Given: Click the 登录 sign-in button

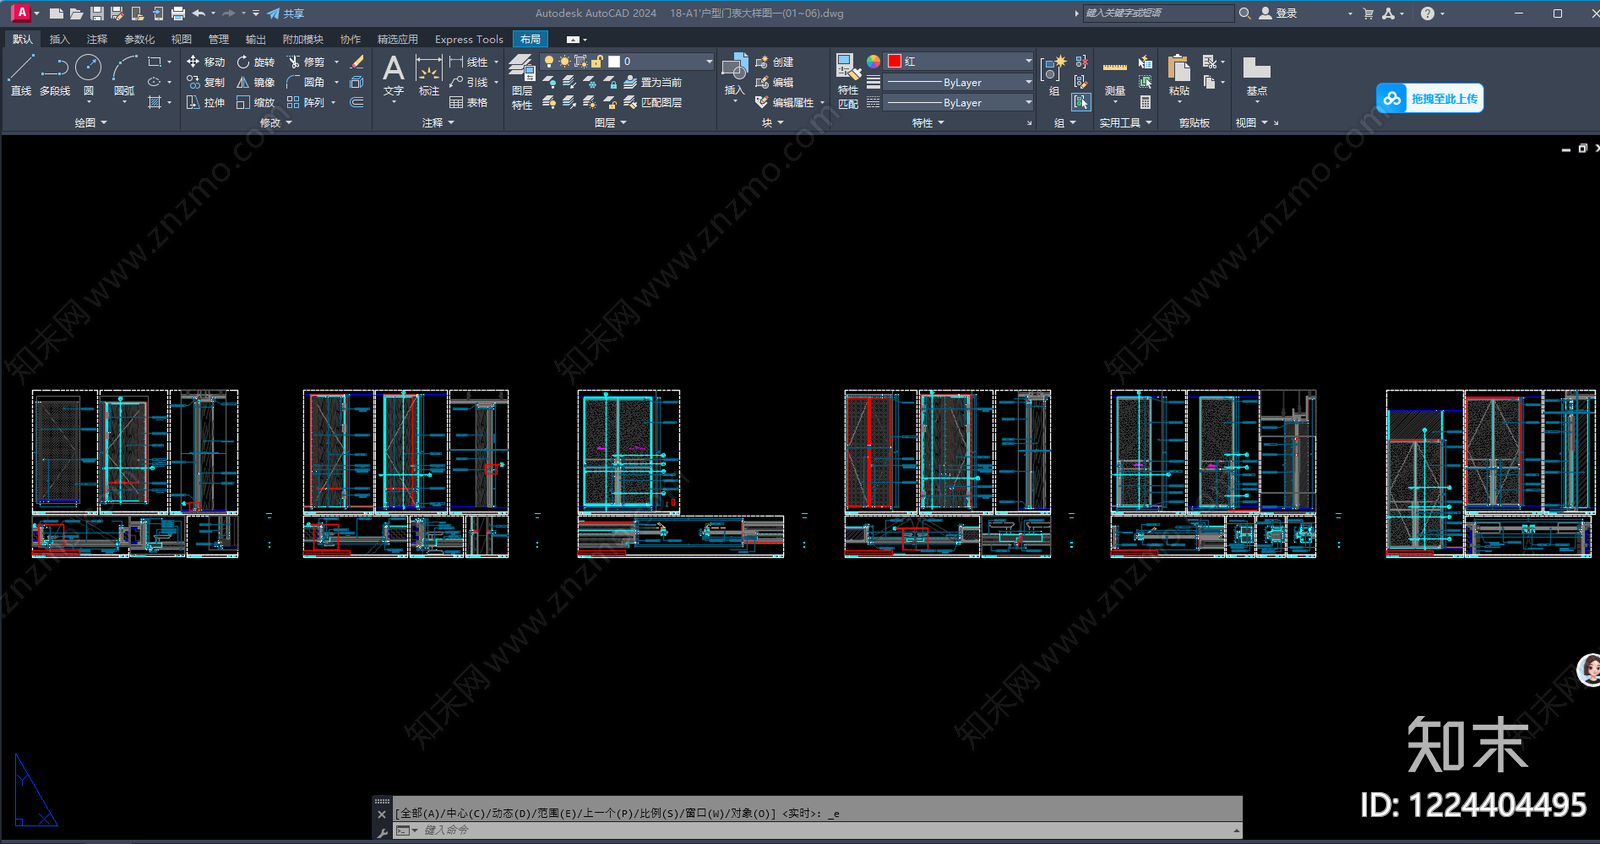Looking at the screenshot, I should click(1278, 13).
